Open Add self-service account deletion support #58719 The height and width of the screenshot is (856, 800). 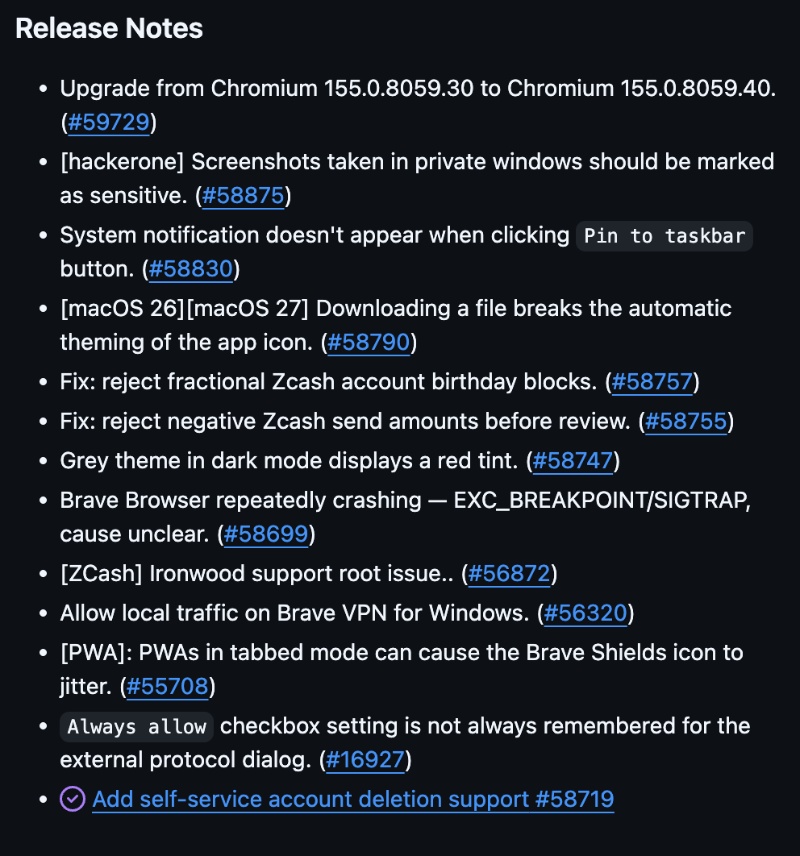(353, 799)
